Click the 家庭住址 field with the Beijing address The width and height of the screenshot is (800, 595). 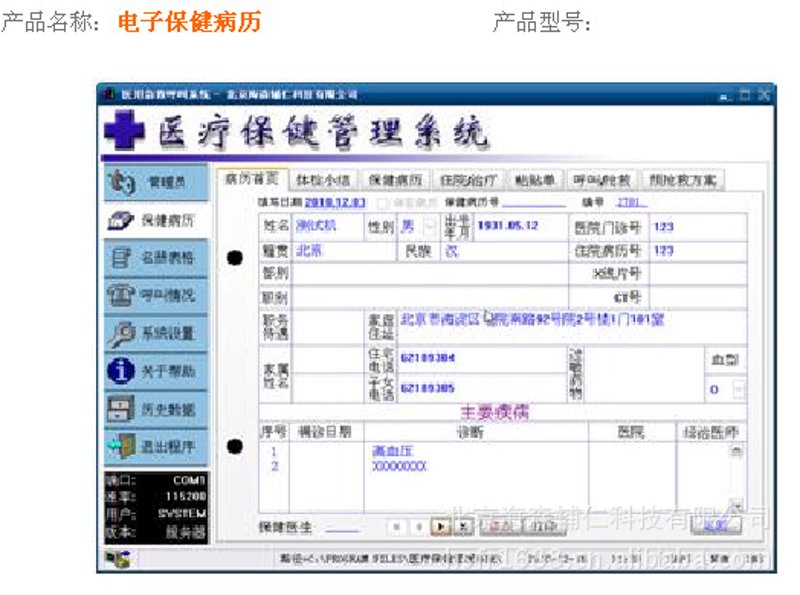tap(571, 327)
